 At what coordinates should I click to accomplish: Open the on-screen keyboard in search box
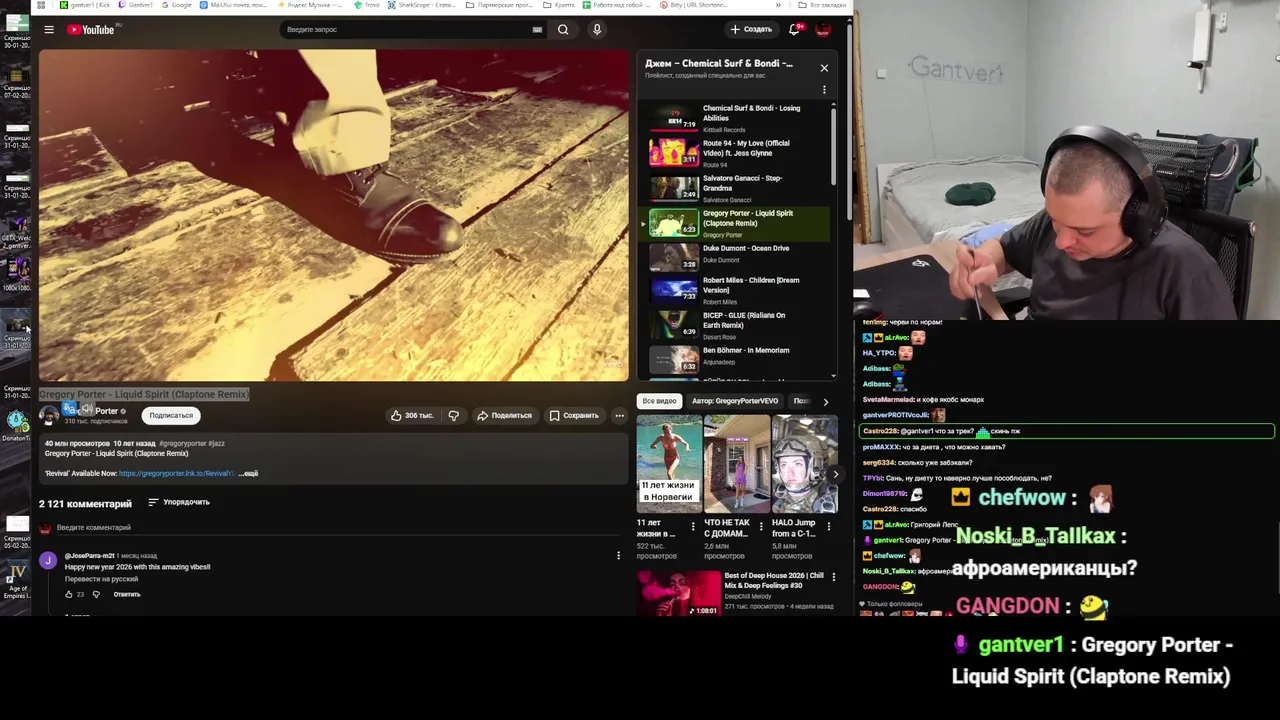[x=537, y=30]
